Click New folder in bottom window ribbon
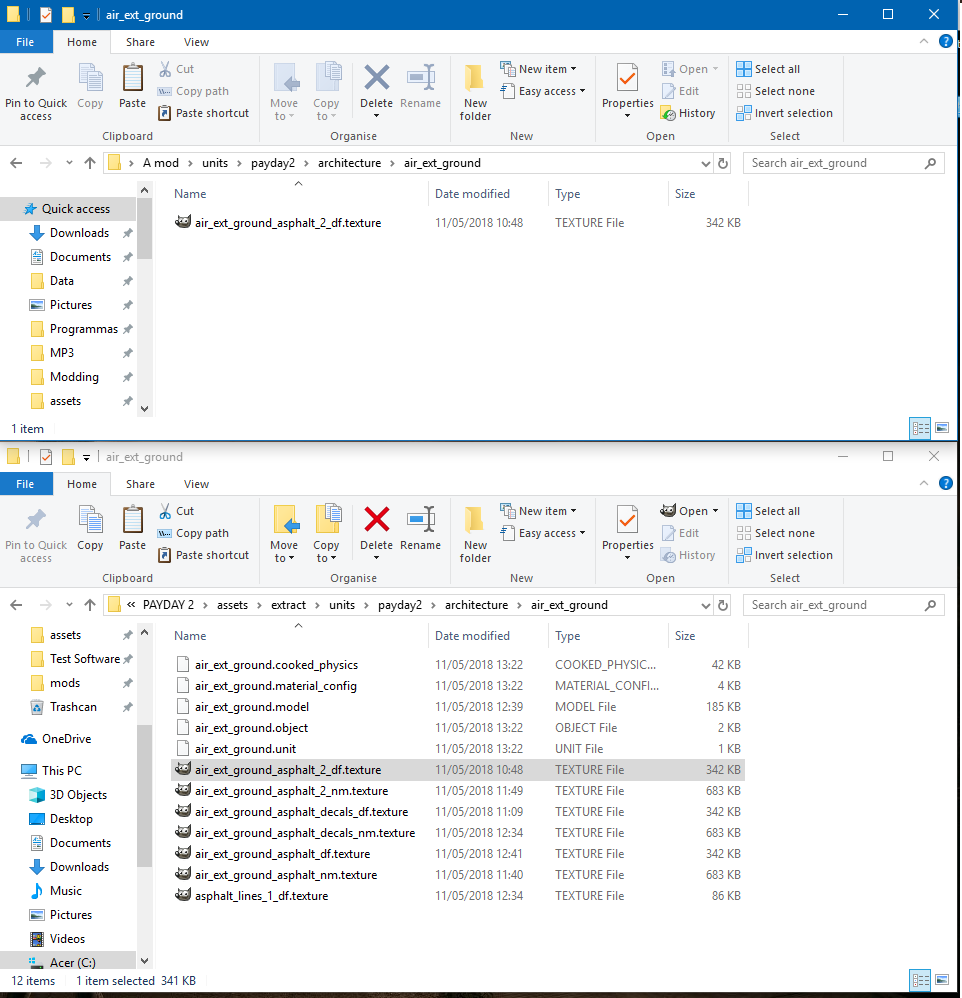 [475, 535]
